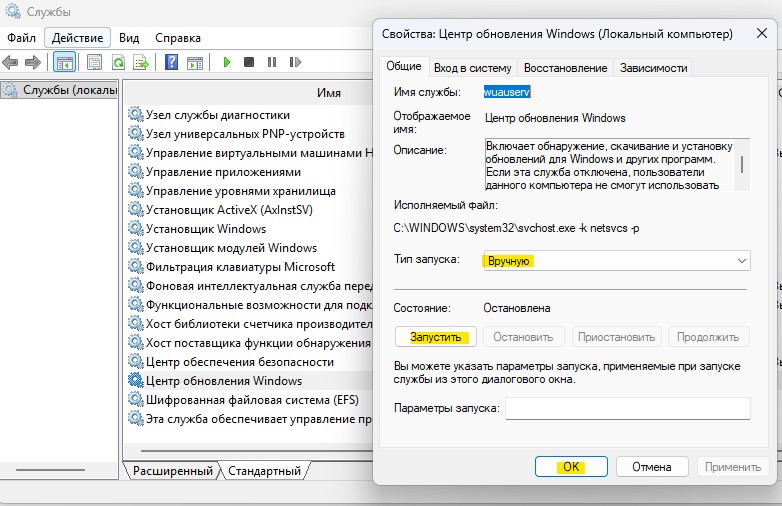Confirm with the OK button
Screen dimensions: 782x506
[x=572, y=467]
